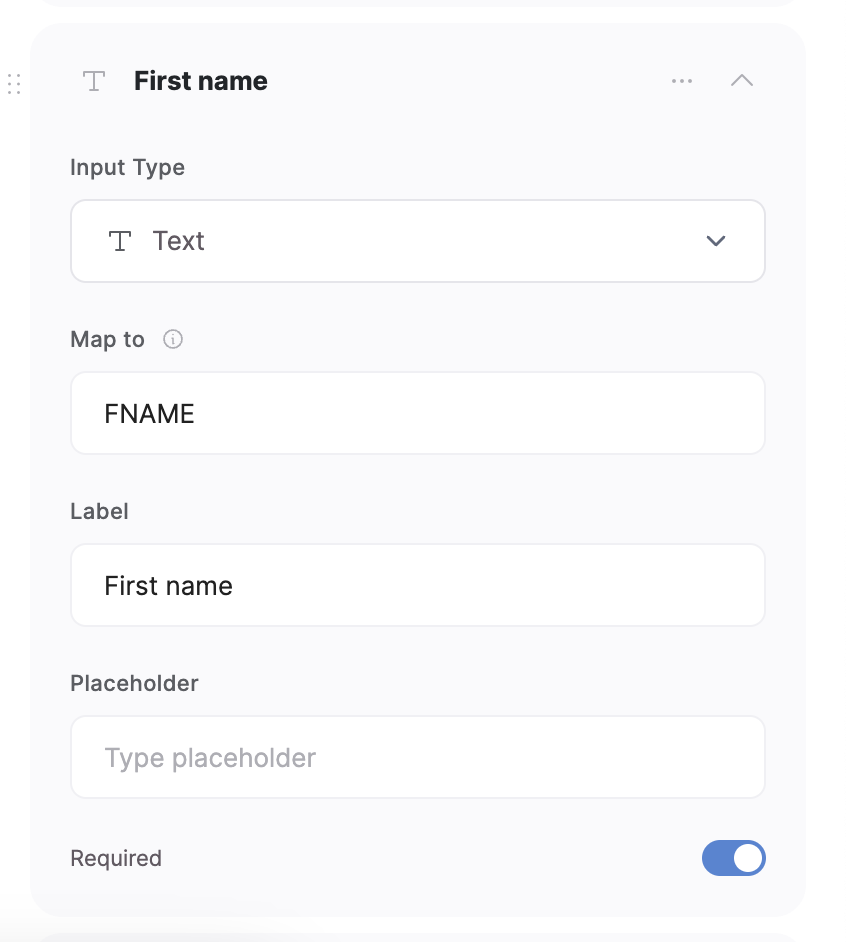Click the "Input Type" heading

[127, 167]
